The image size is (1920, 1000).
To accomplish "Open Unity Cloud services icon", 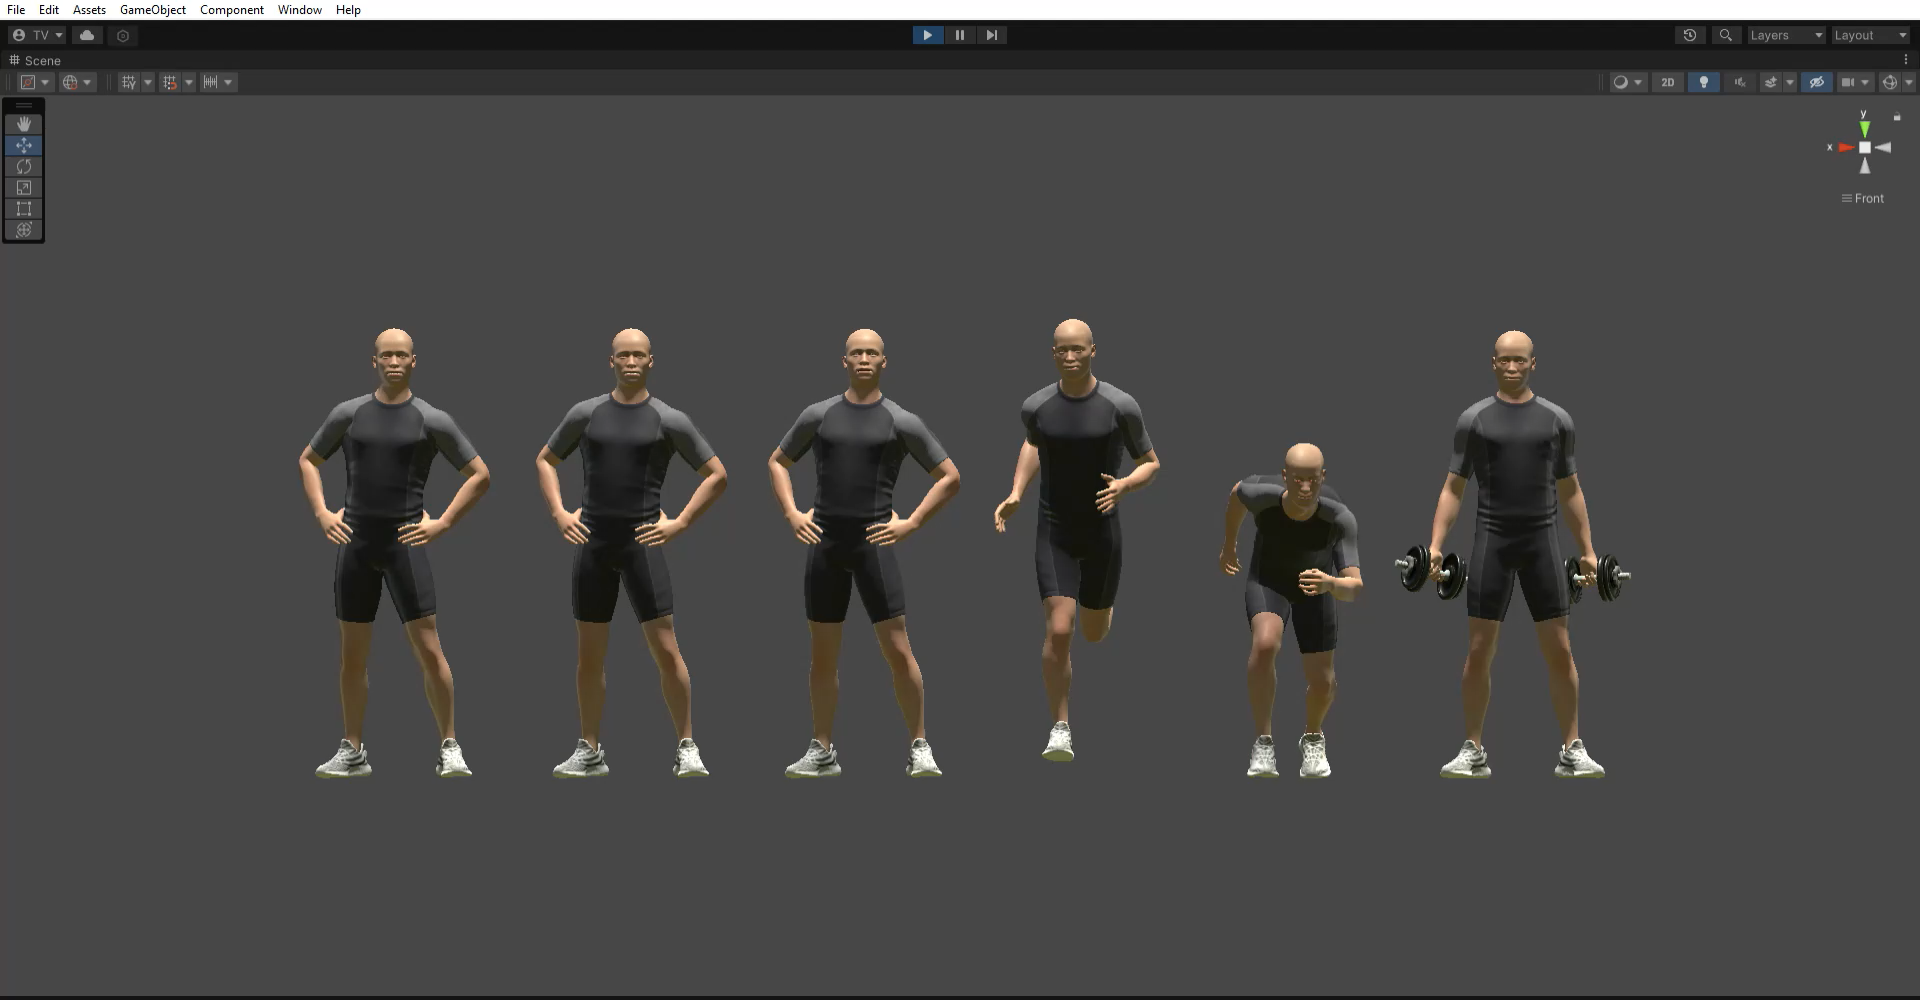I will 87,35.
